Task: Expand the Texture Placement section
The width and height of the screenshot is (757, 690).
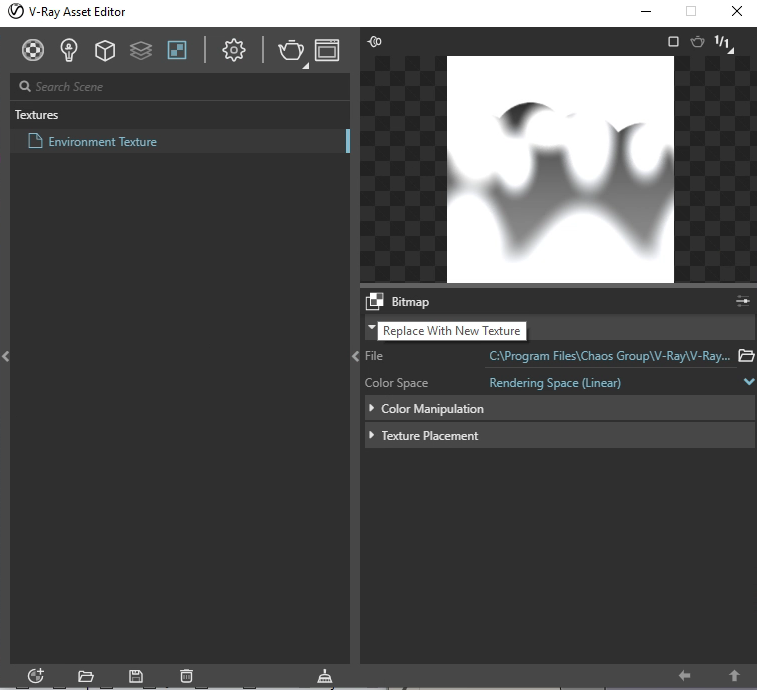Action: click(429, 436)
